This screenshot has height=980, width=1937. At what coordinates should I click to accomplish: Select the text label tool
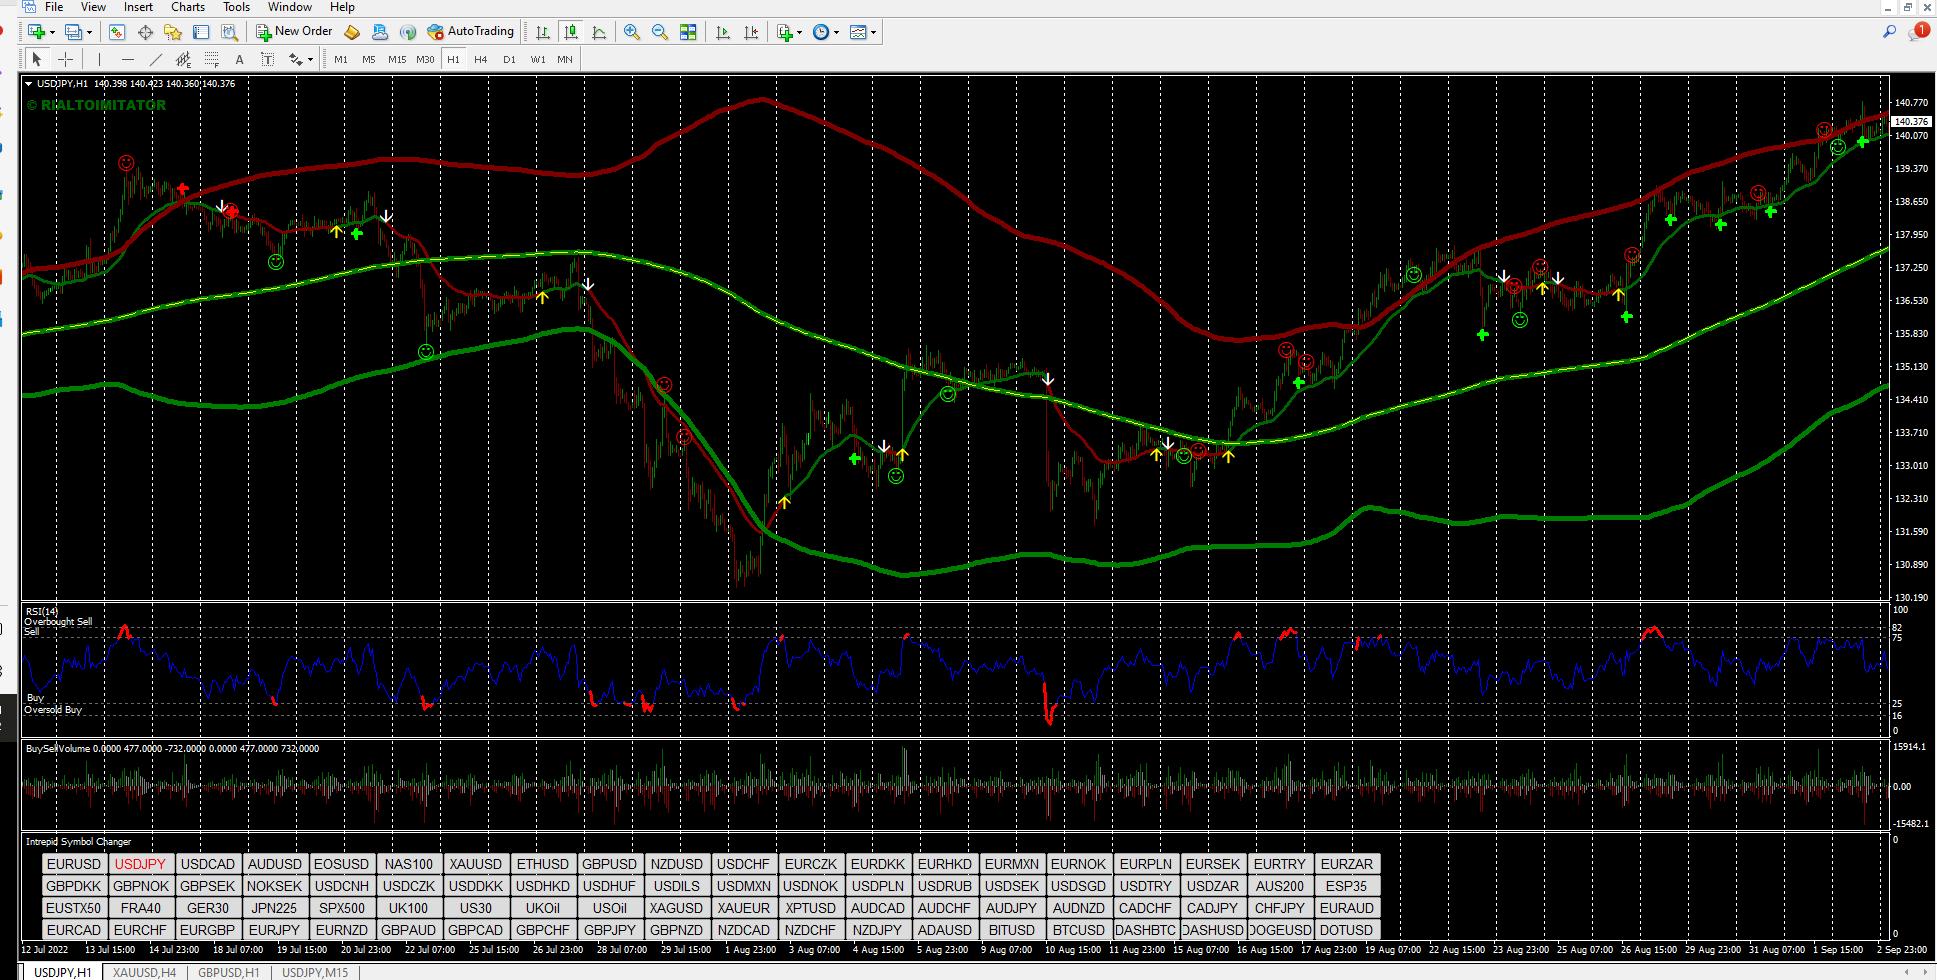click(x=239, y=59)
